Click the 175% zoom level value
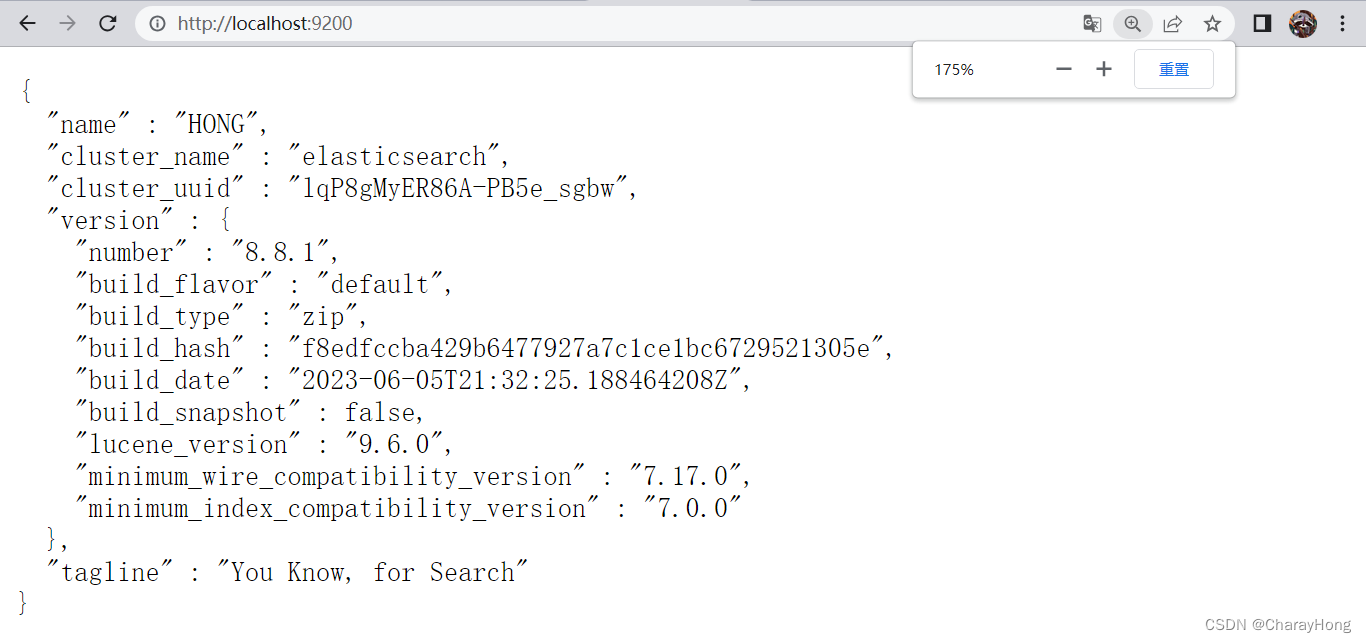Image resolution: width=1366 pixels, height=643 pixels. (x=954, y=69)
